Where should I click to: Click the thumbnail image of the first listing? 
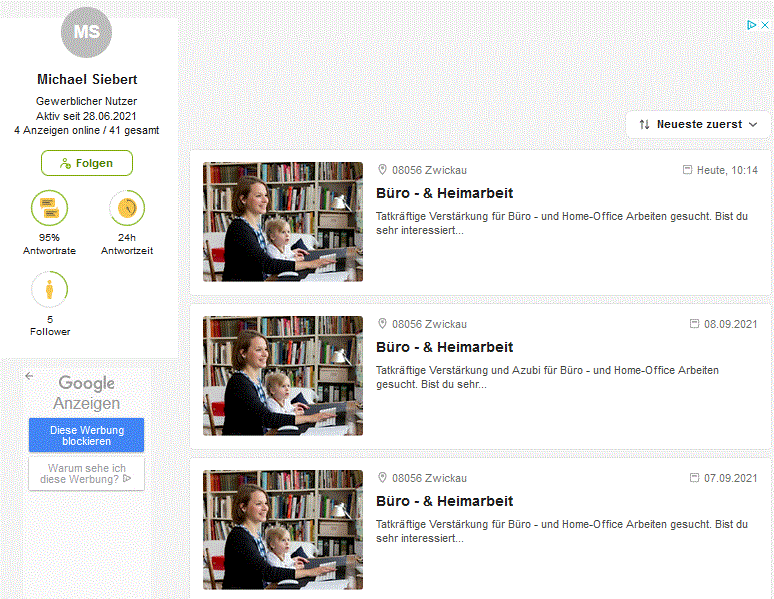[283, 222]
